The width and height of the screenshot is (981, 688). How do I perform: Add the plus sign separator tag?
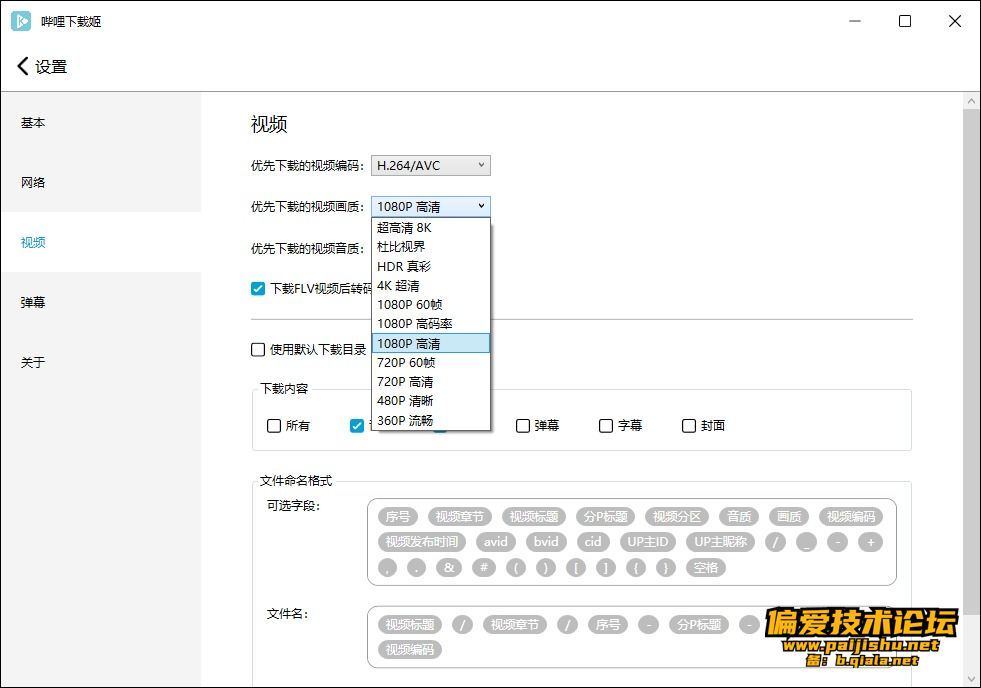[870, 542]
